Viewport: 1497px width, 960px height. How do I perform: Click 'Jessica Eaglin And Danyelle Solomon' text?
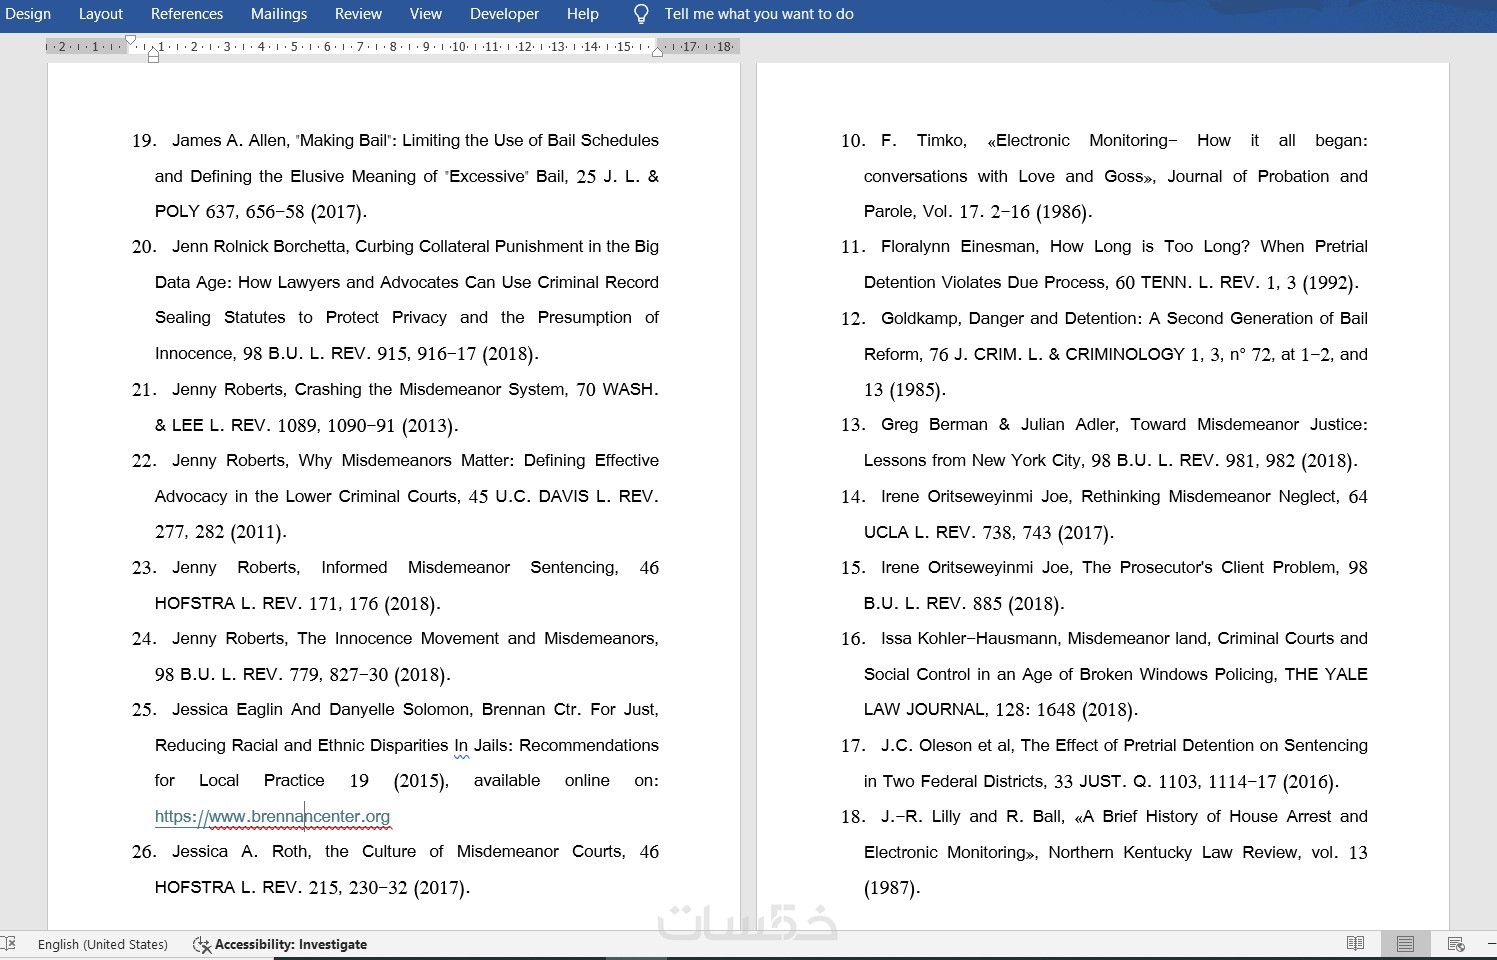(x=321, y=709)
